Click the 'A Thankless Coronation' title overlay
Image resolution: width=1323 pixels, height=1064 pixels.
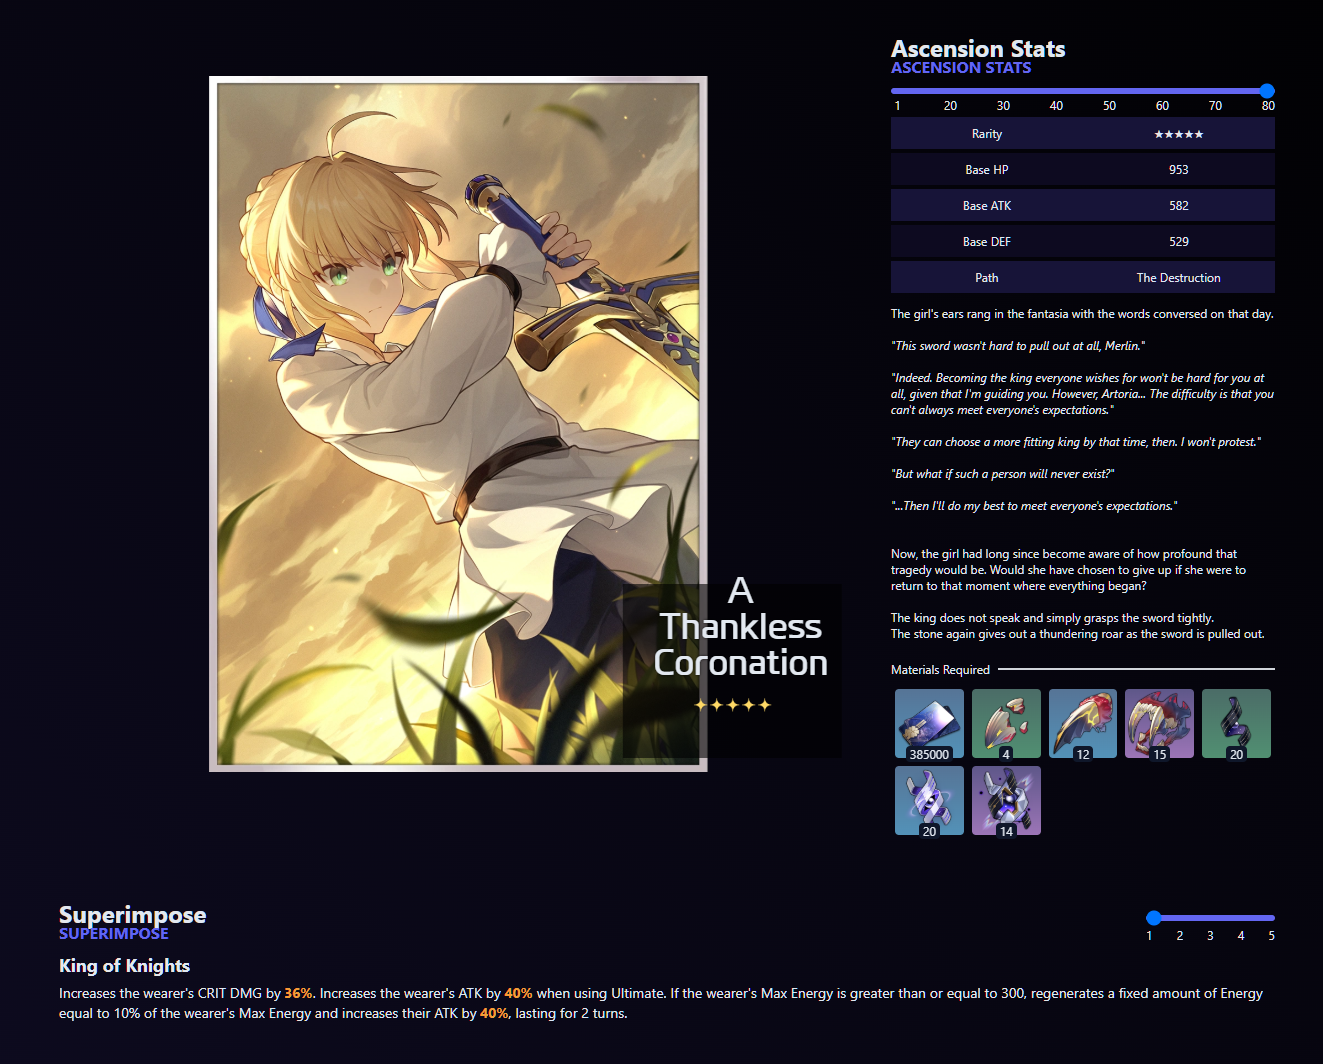(740, 627)
